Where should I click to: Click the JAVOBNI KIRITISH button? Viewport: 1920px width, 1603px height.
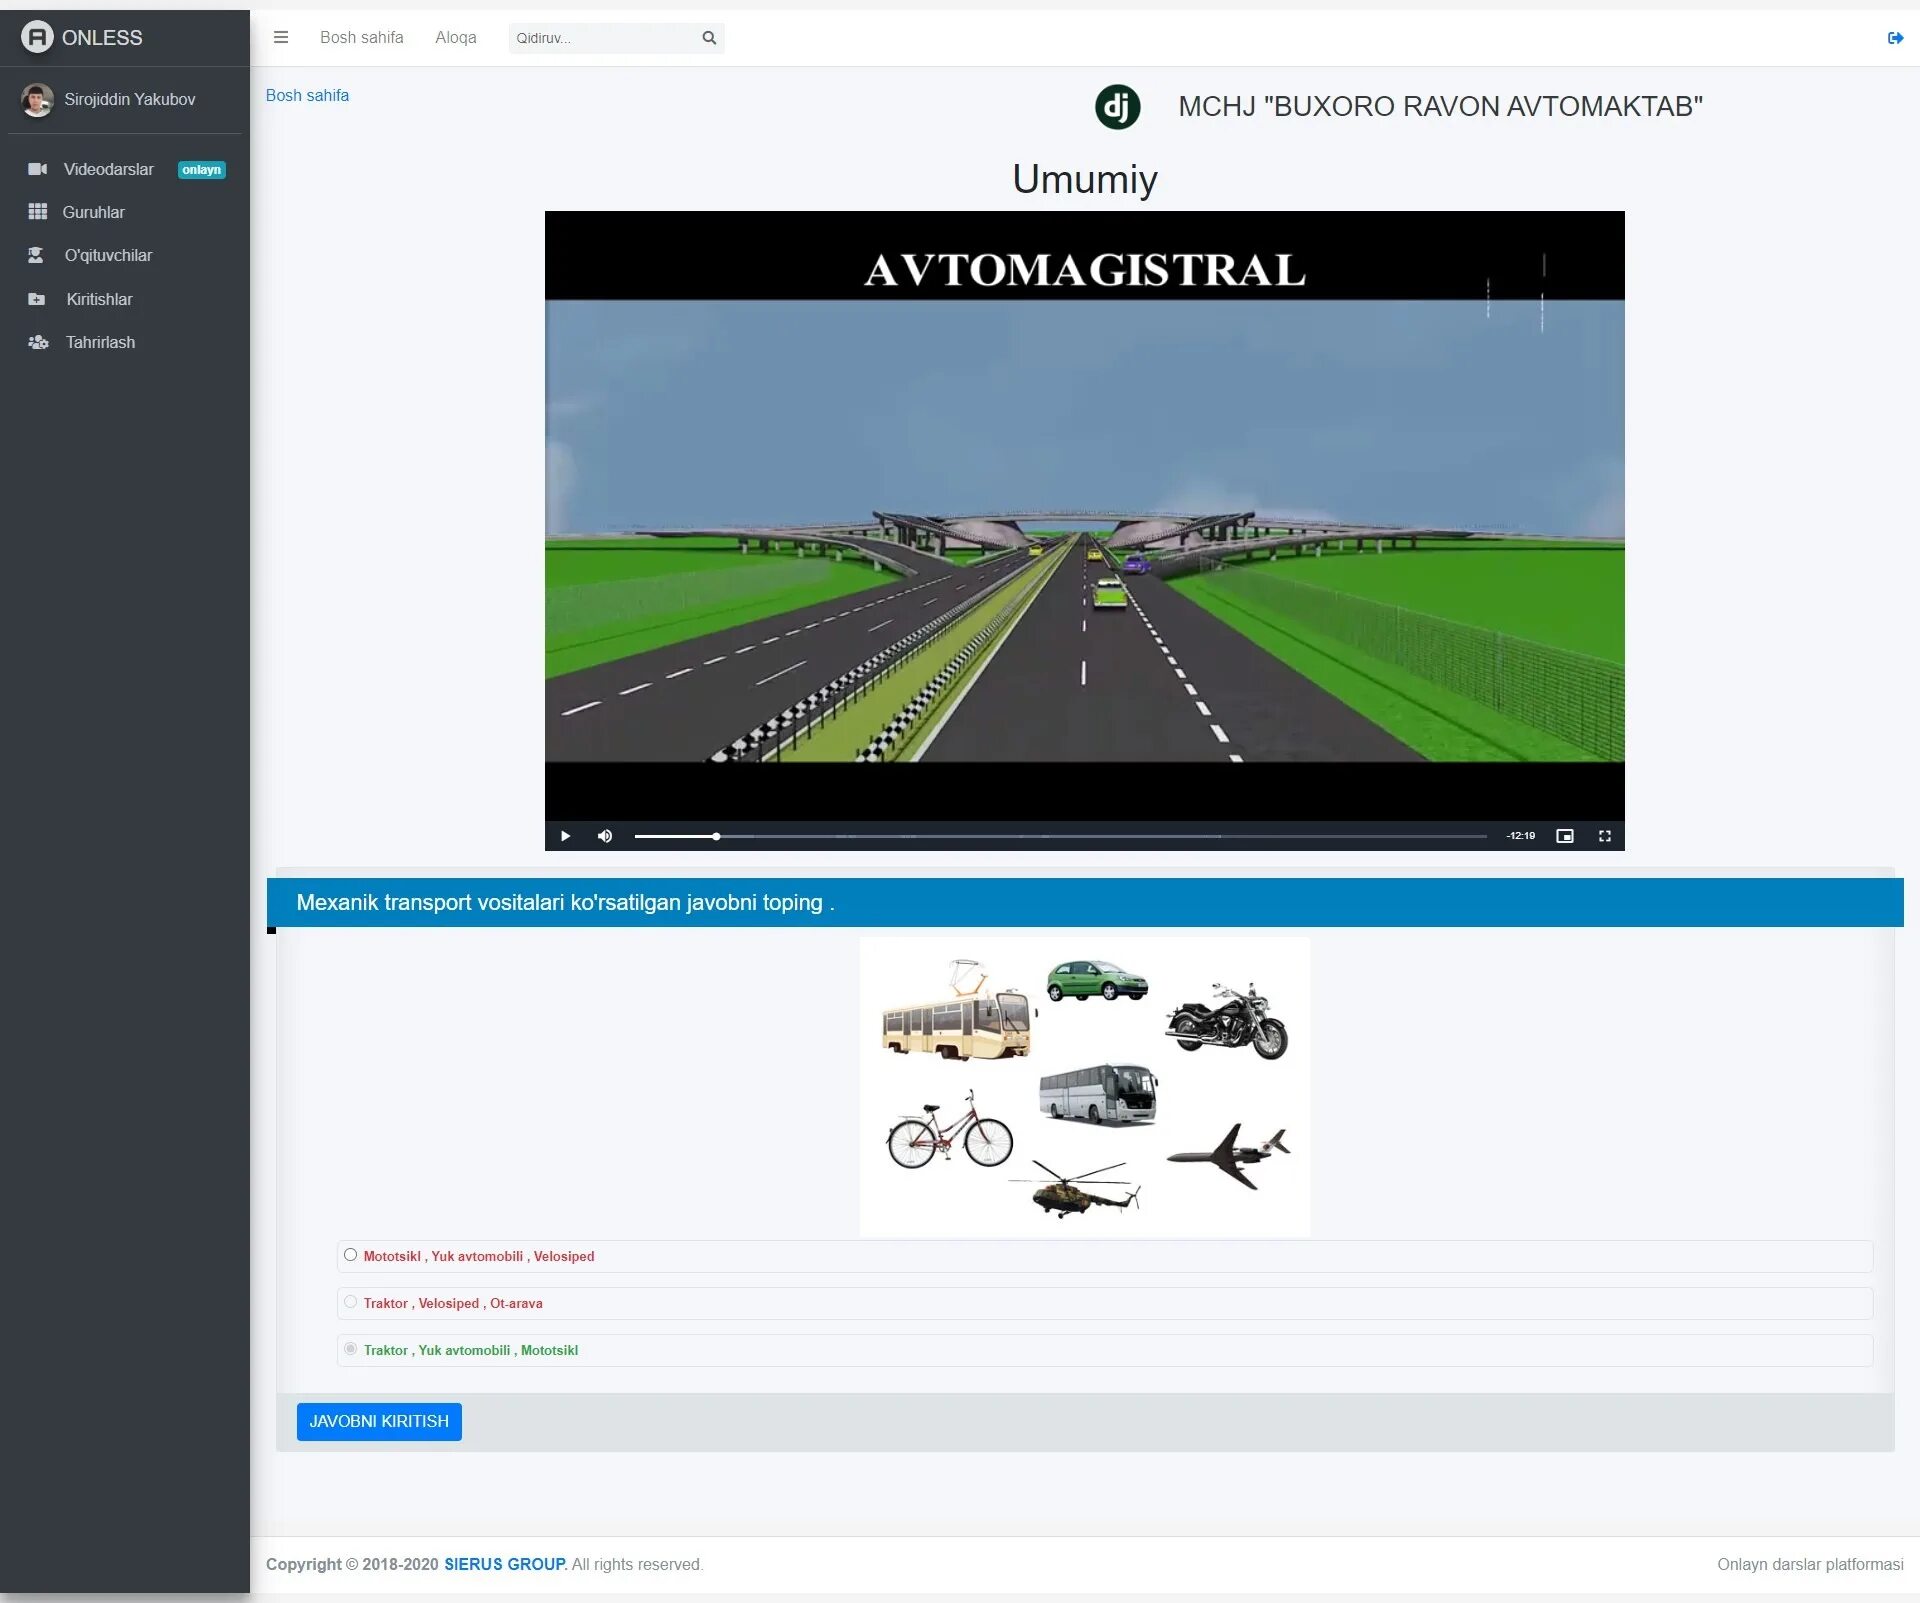(x=379, y=1421)
